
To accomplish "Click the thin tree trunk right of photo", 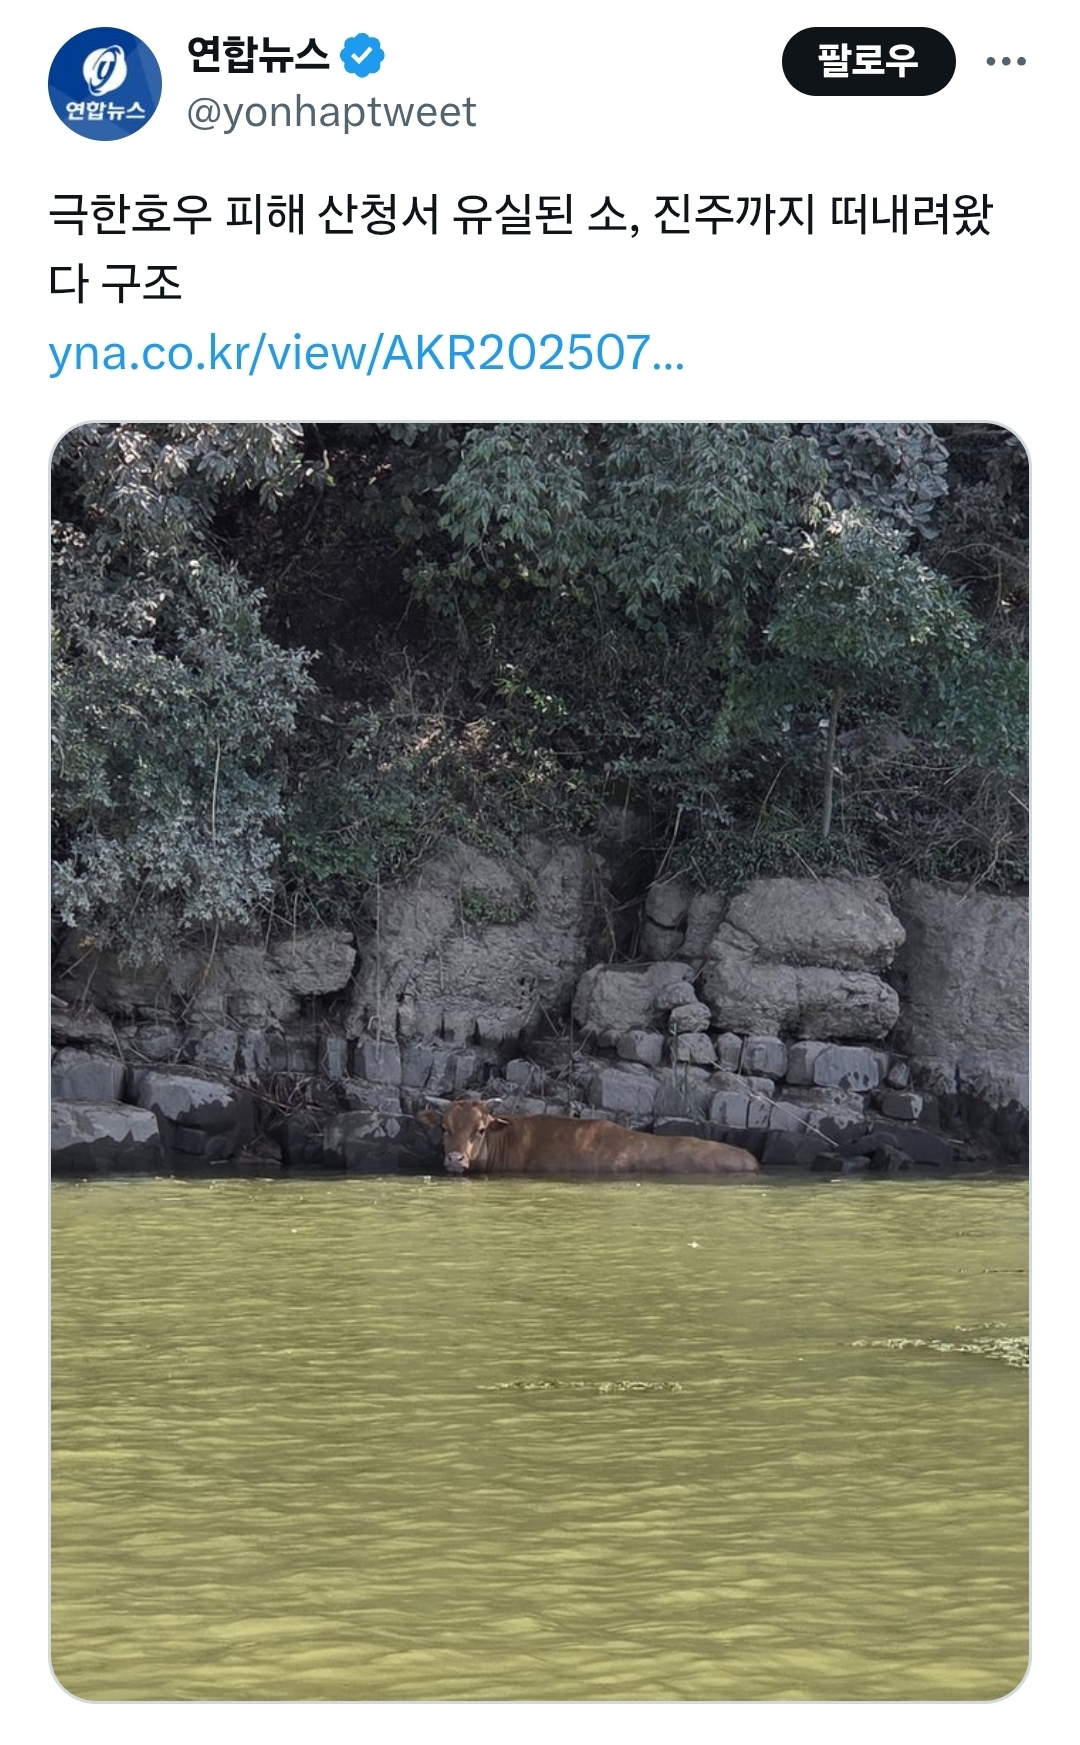I will point(829,770).
